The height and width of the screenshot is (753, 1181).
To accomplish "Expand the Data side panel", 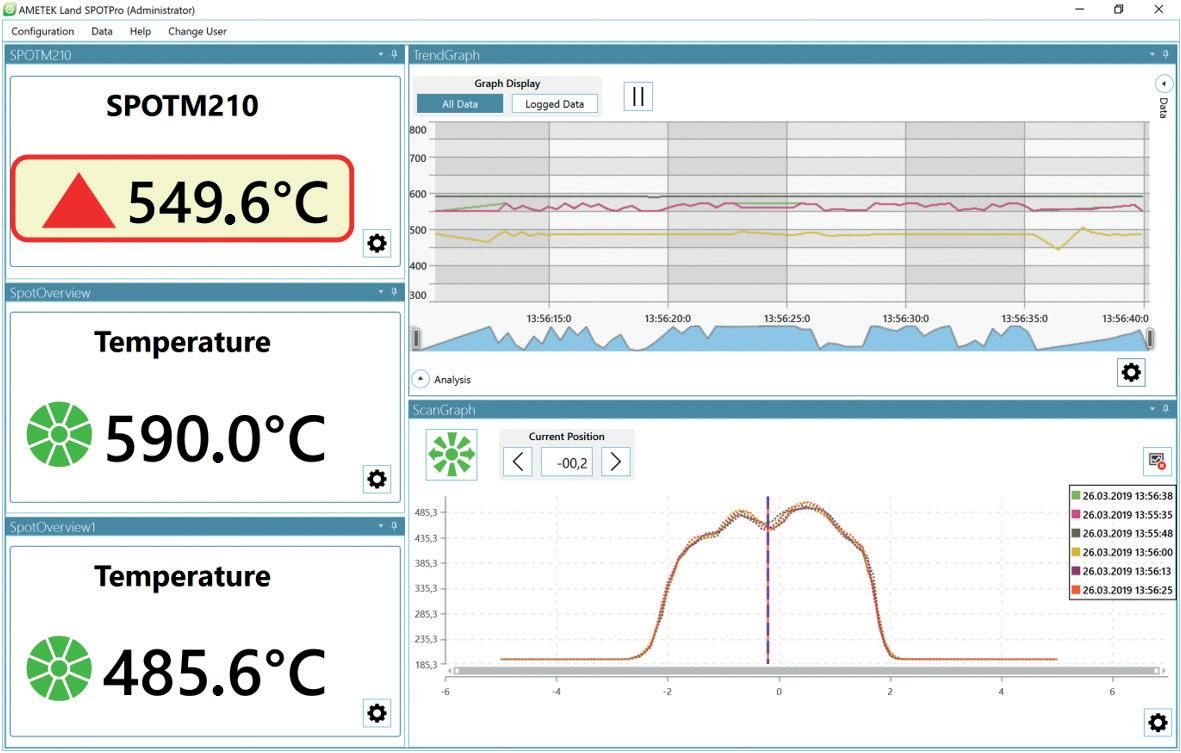I will coord(1164,84).
